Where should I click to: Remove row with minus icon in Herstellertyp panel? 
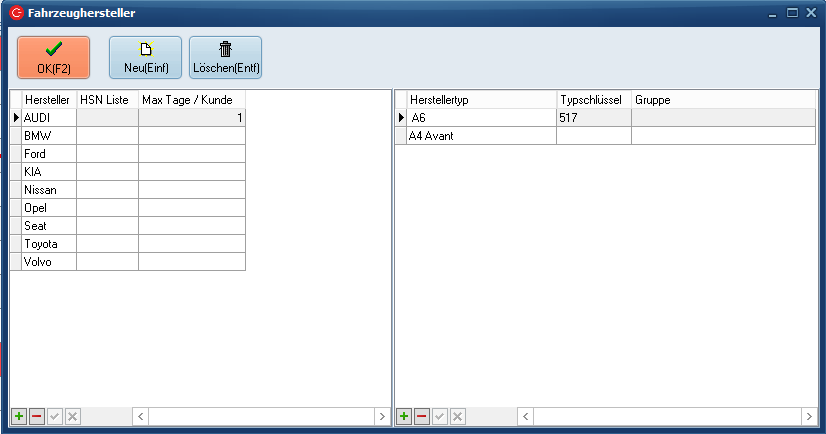coord(422,416)
